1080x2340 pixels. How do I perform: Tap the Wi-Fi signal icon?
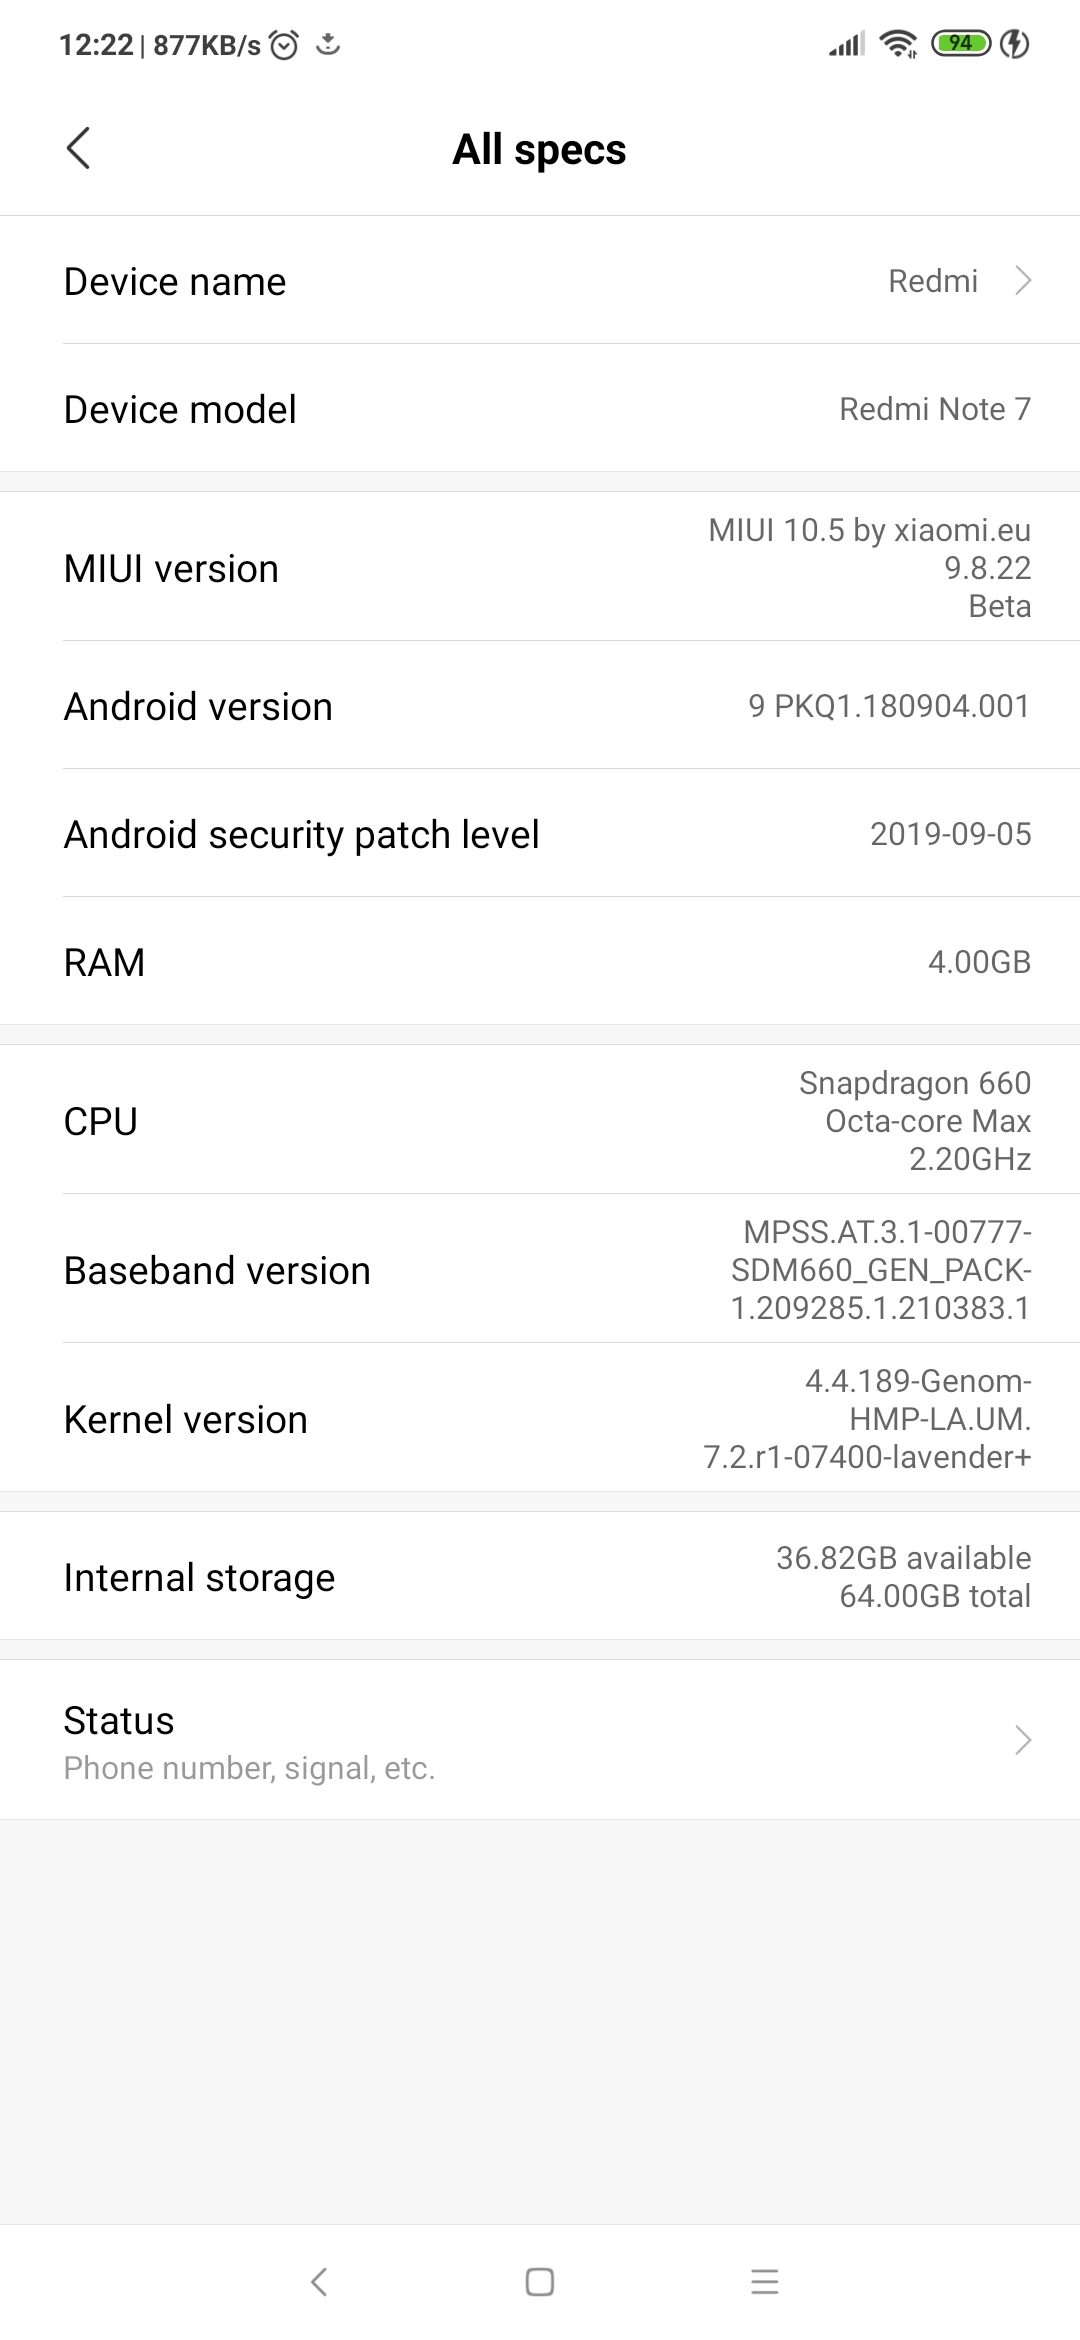click(898, 44)
